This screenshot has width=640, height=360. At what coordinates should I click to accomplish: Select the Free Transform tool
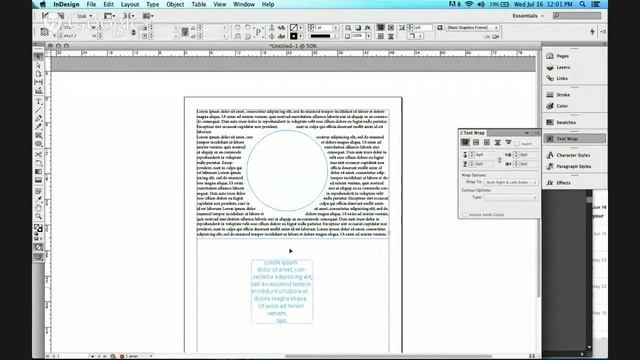pos(38,163)
